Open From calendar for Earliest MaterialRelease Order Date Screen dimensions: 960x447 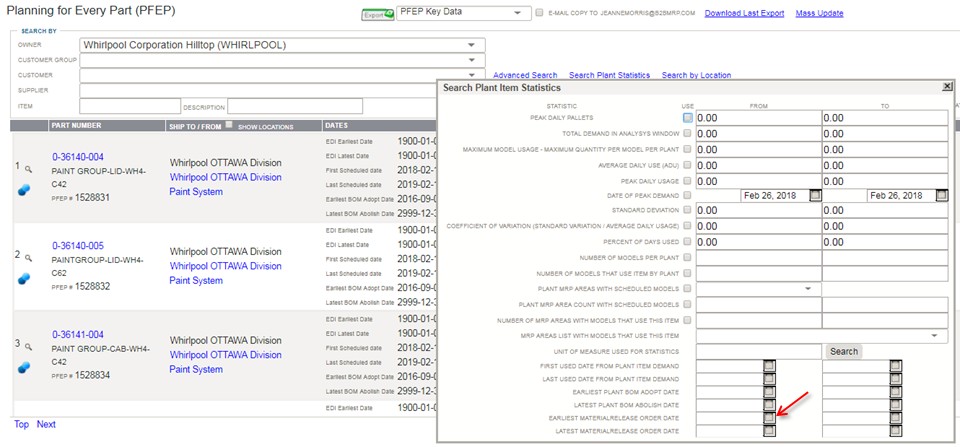pyautogui.click(x=770, y=418)
